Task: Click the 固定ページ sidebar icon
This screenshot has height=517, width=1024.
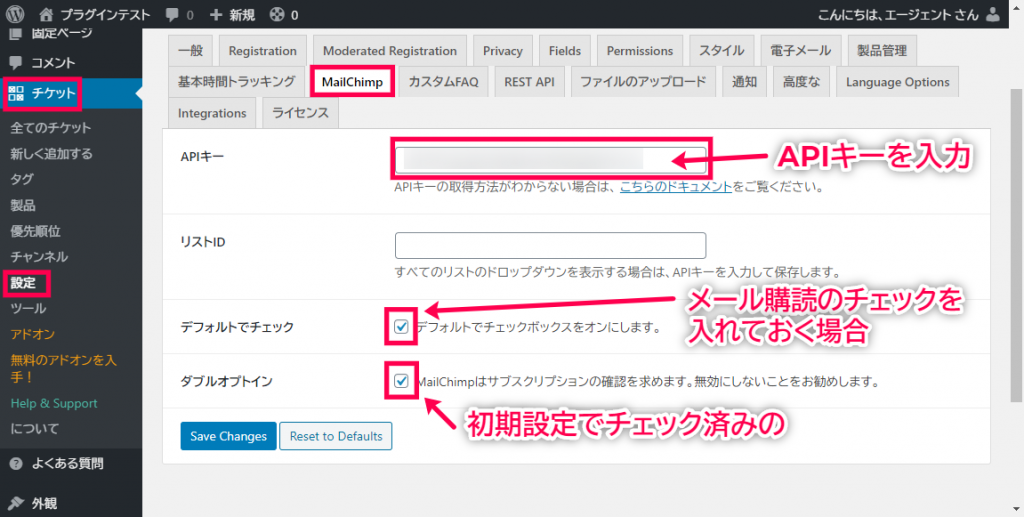Action: click(16, 33)
